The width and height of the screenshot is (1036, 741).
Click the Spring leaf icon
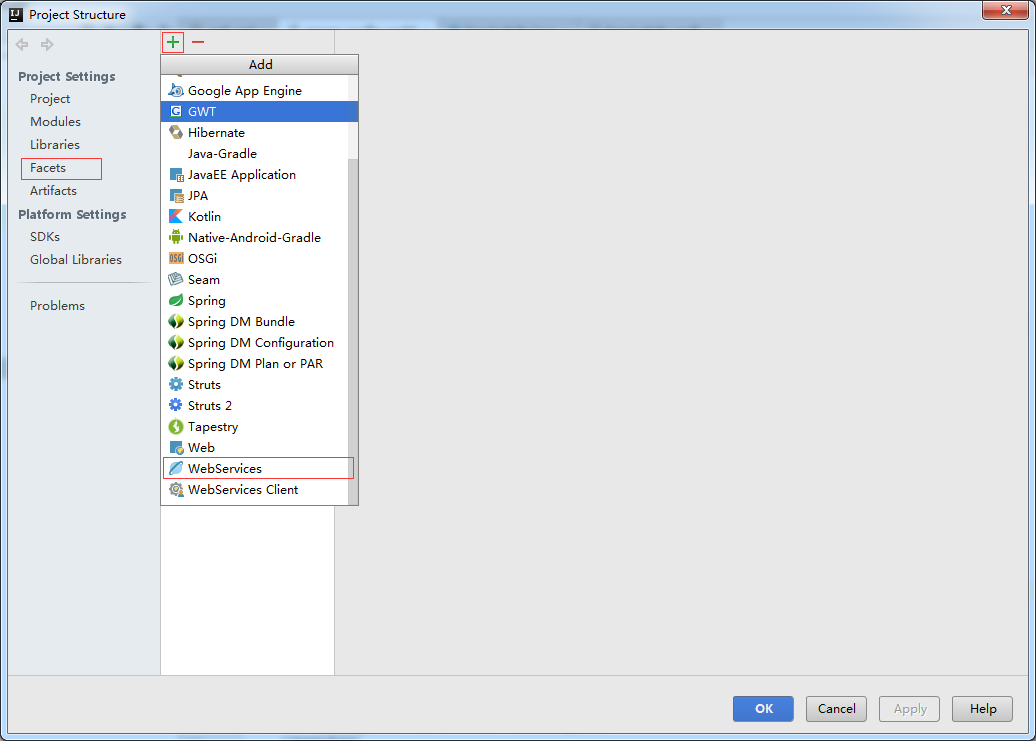tap(176, 300)
